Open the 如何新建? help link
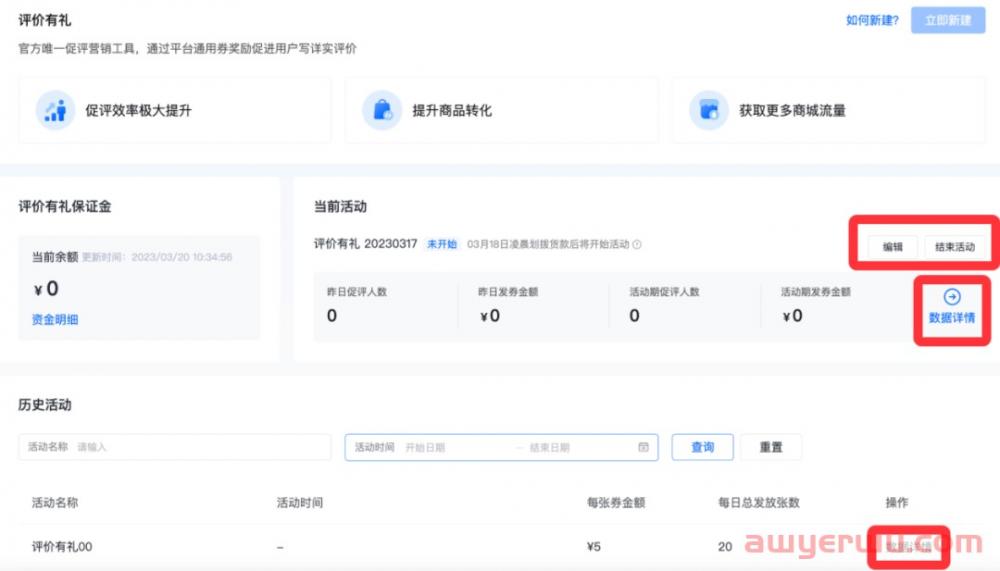 [872, 20]
